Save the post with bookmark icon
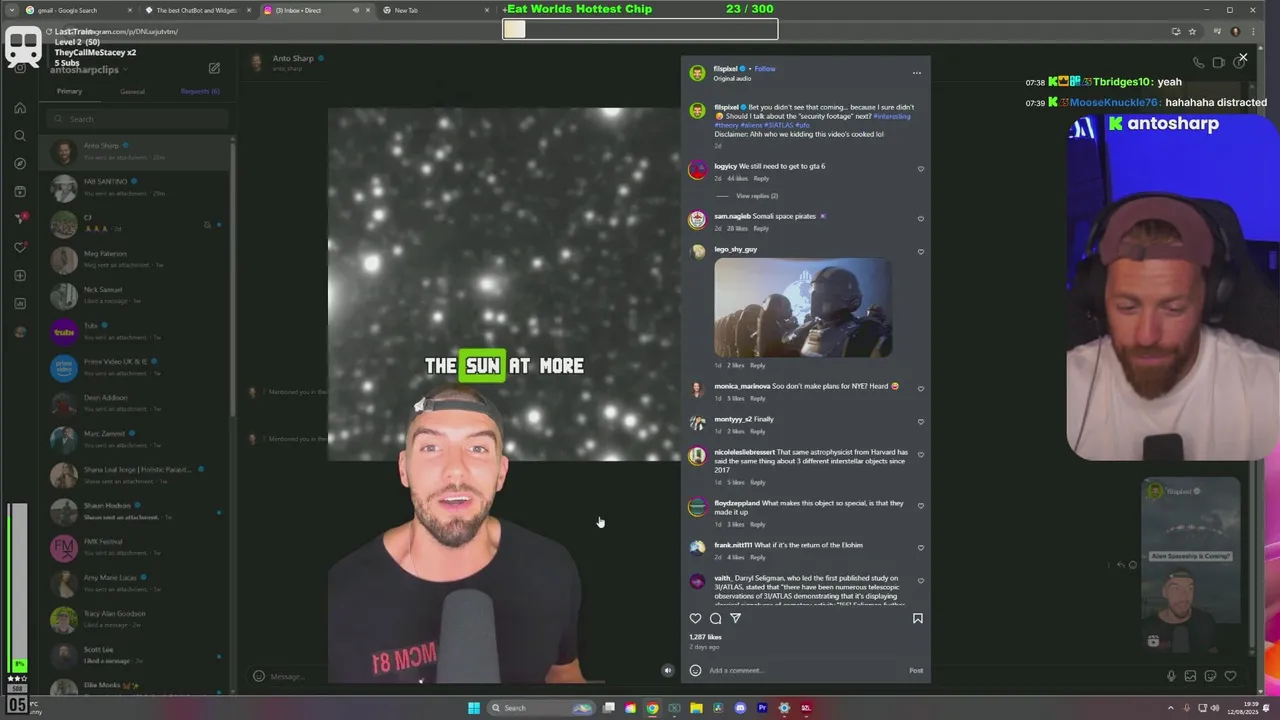 [x=917, y=618]
